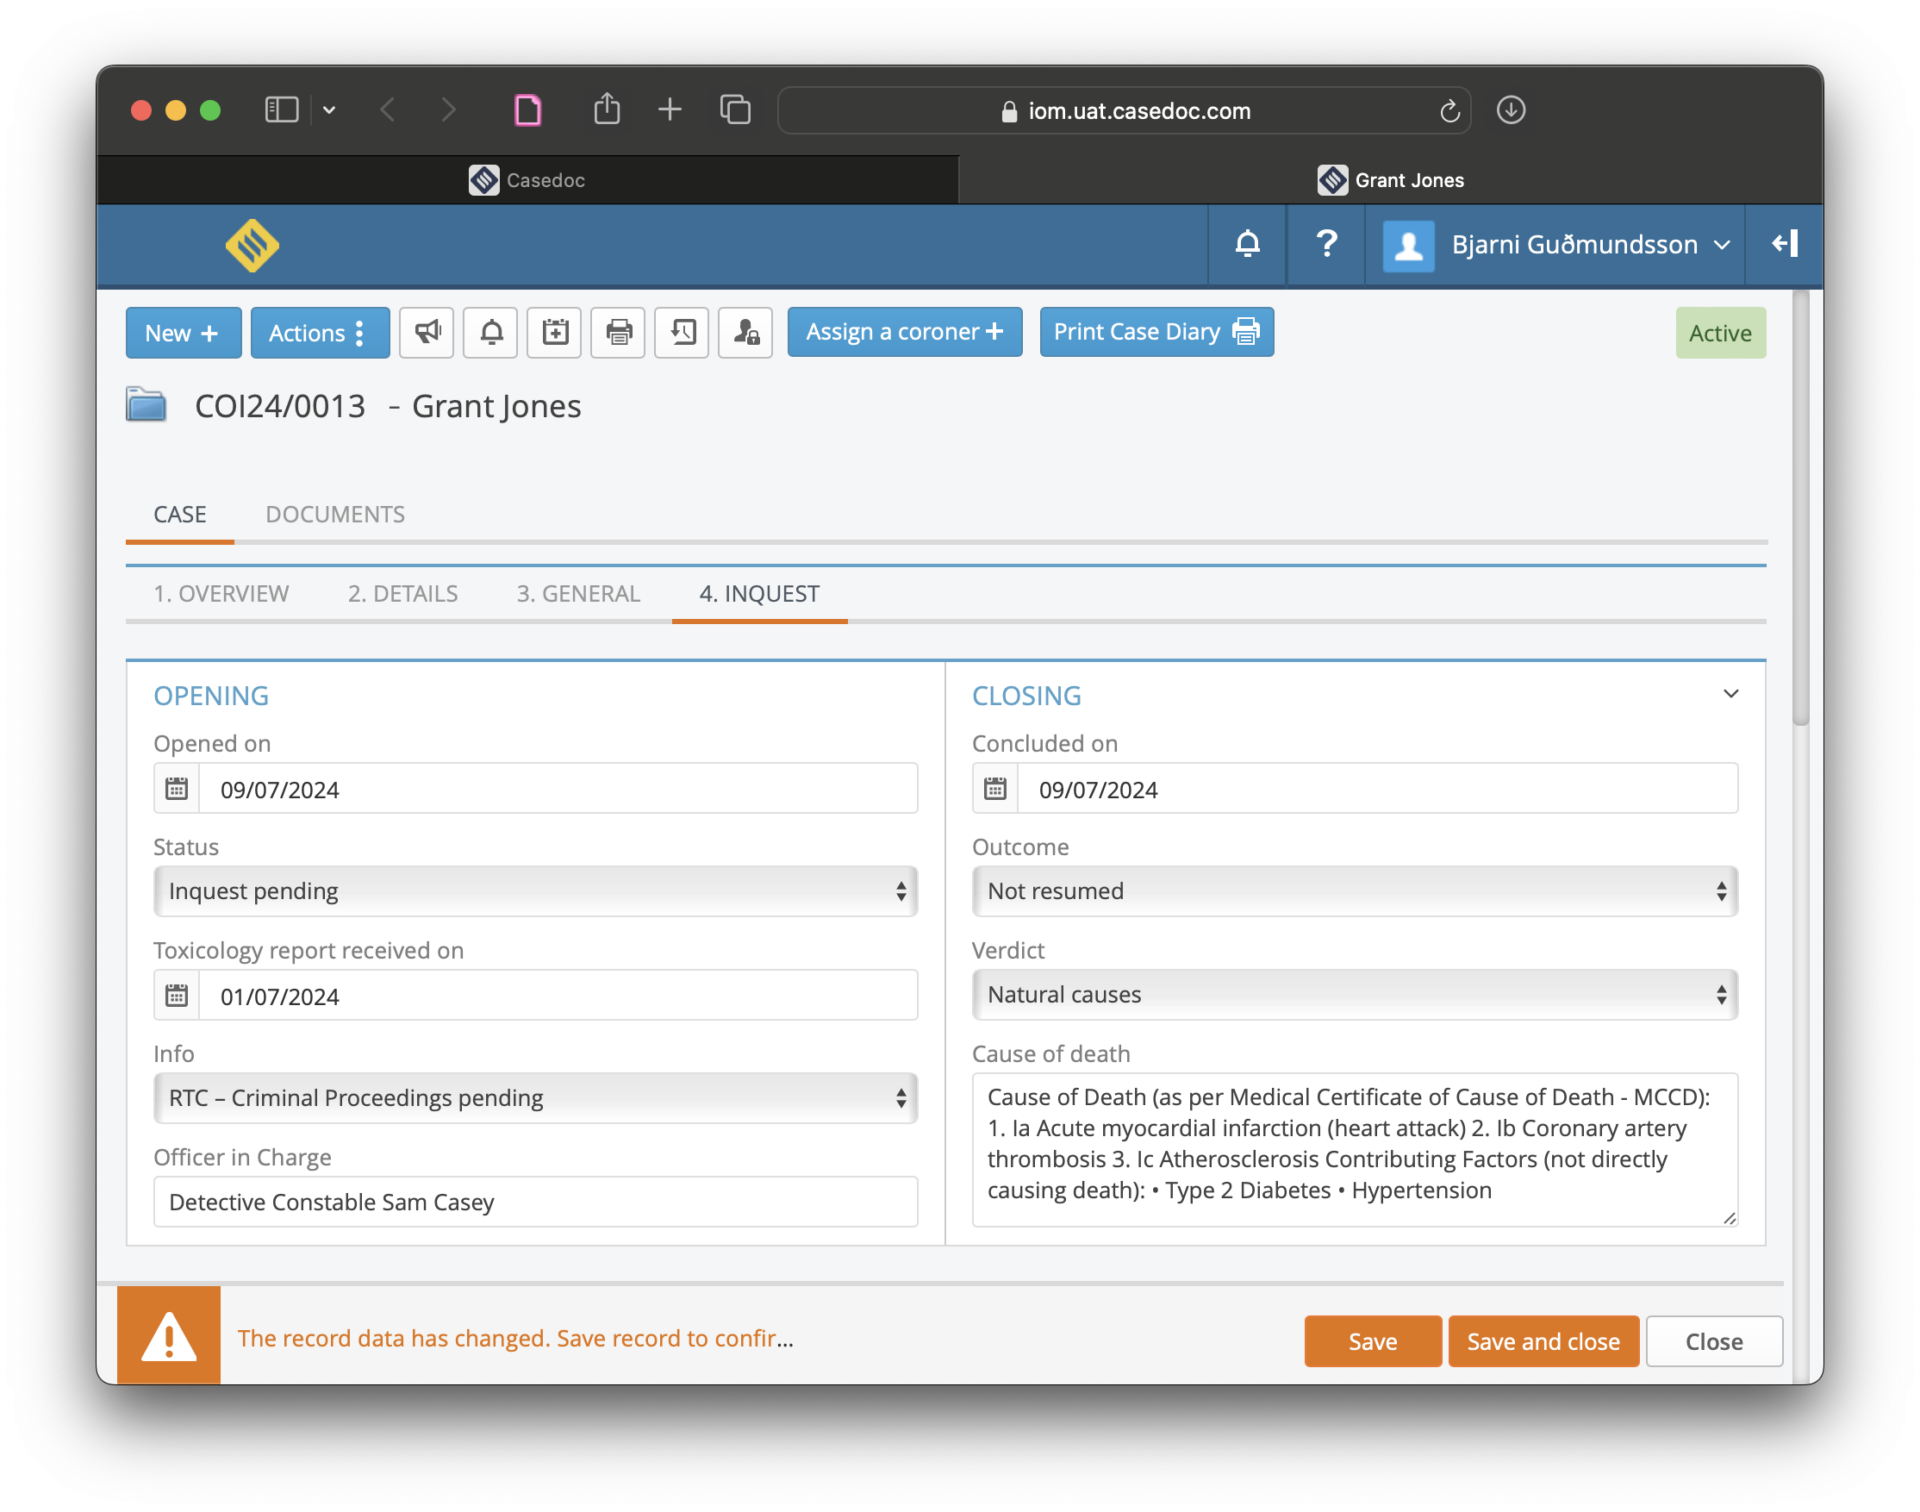The width and height of the screenshot is (1920, 1512).
Task: Click the Officer in Charge input field
Action: (535, 1201)
